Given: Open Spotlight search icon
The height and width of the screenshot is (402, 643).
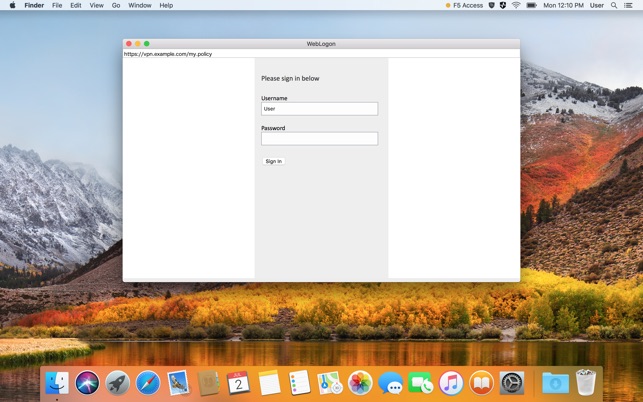Looking at the screenshot, I should tap(614, 5).
